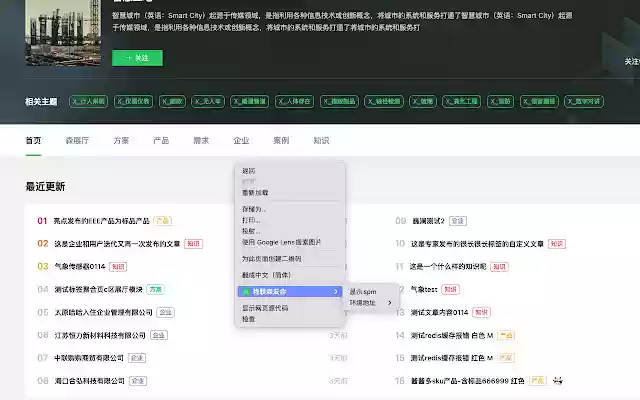Switch to the 知识 tab
Image resolution: width=640 pixels, height=400 pixels.
pyautogui.click(x=321, y=141)
